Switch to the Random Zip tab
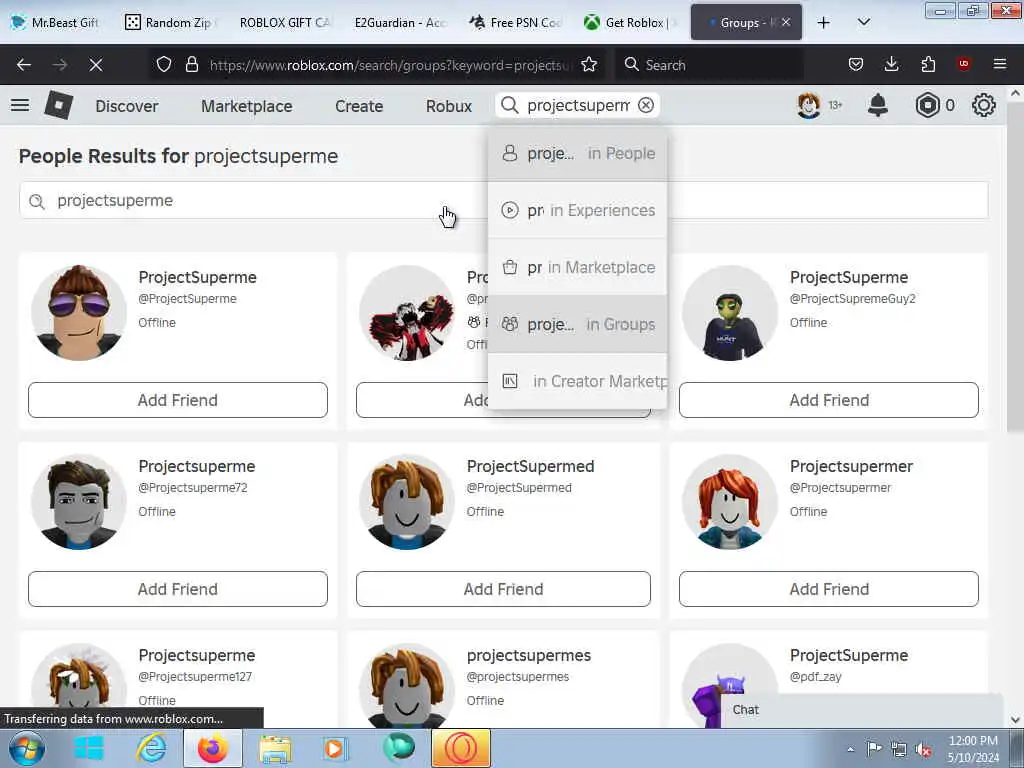This screenshot has height=768, width=1024. coord(169,23)
